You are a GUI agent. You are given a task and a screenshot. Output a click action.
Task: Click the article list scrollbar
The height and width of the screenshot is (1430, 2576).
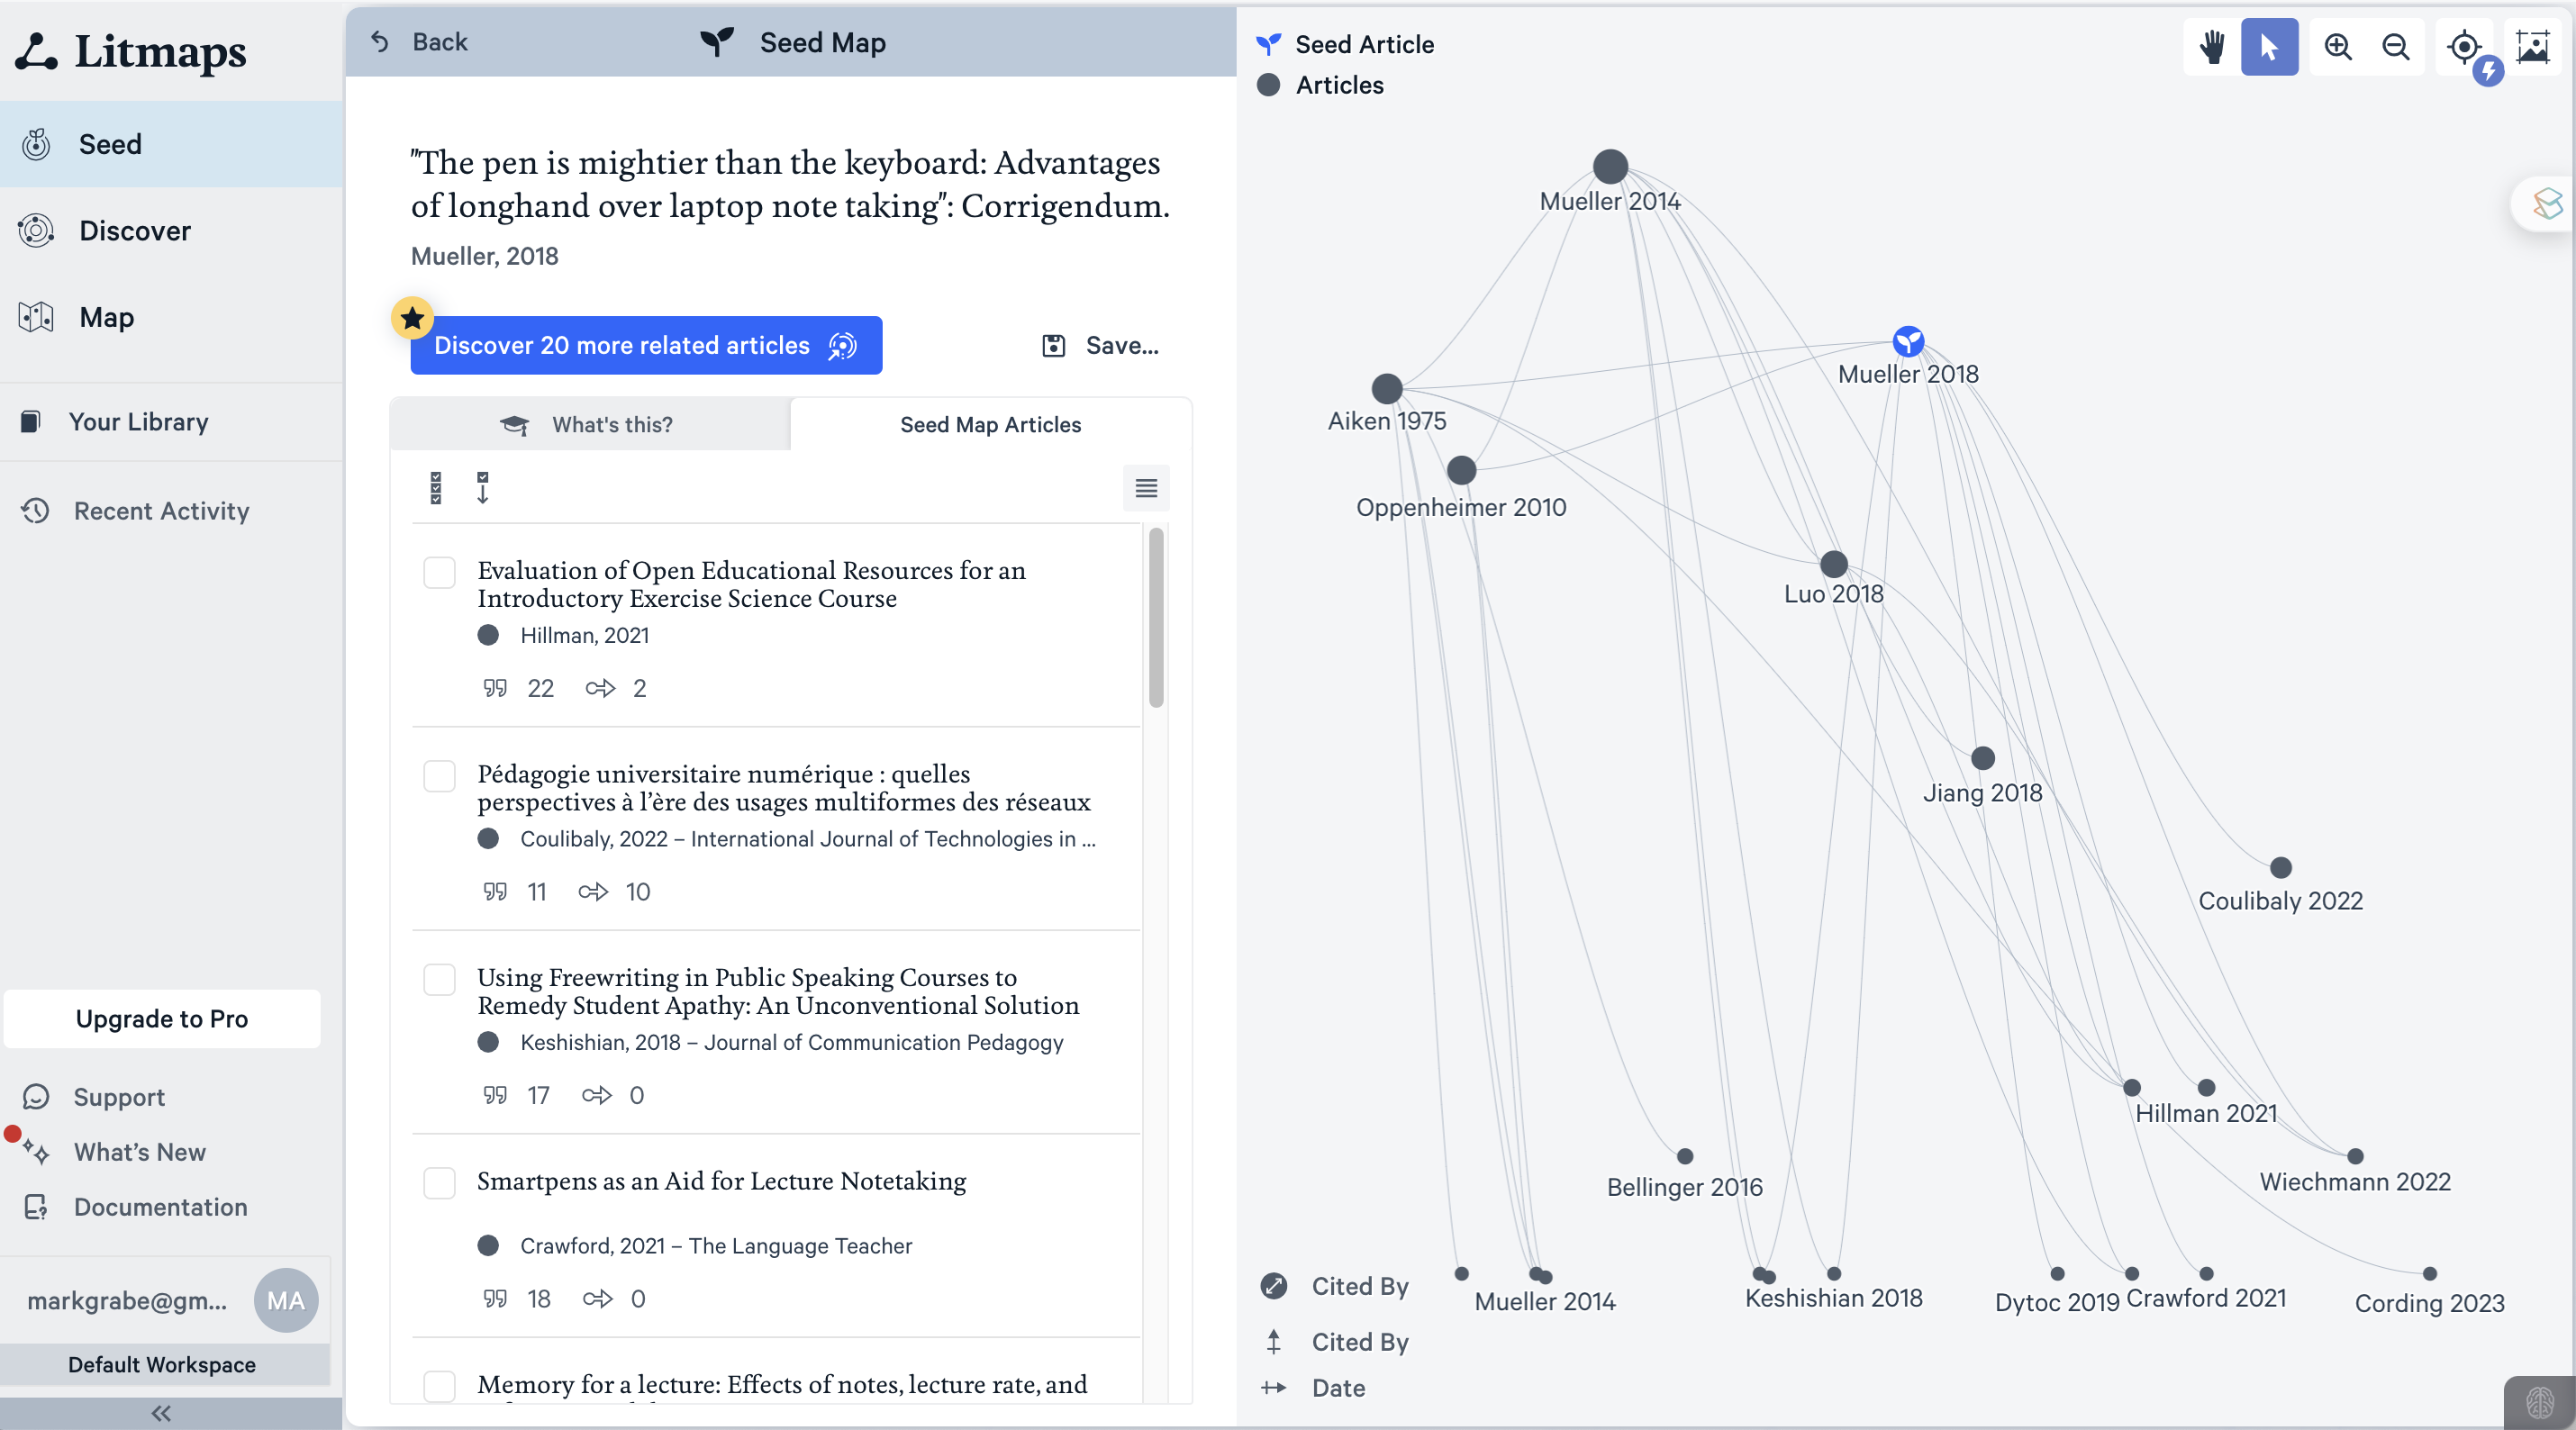[x=1156, y=617]
